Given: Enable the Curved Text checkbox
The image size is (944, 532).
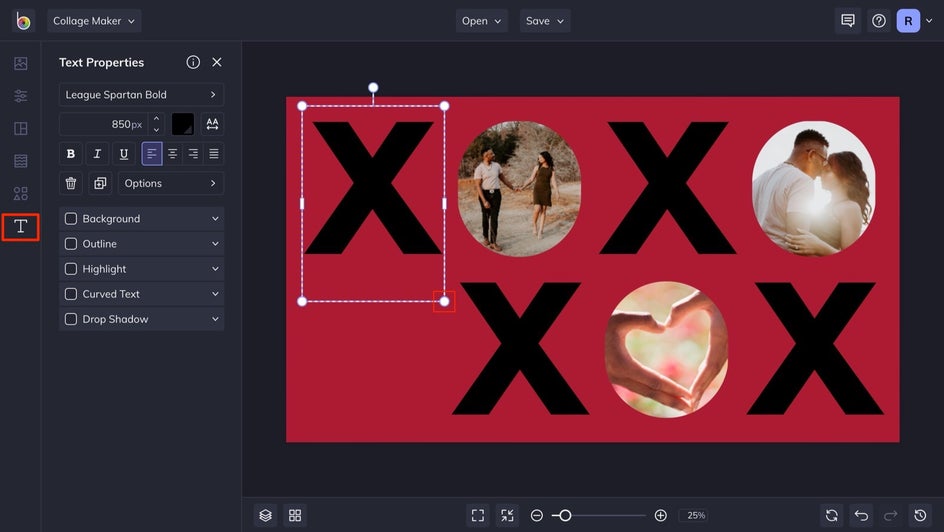Looking at the screenshot, I should pyautogui.click(x=70, y=294).
